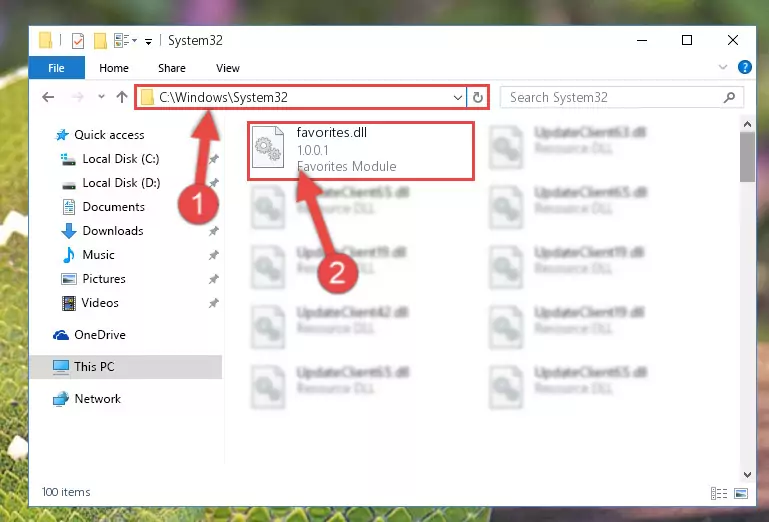
Task: Refresh the System32 folder view
Action: [x=478, y=98]
